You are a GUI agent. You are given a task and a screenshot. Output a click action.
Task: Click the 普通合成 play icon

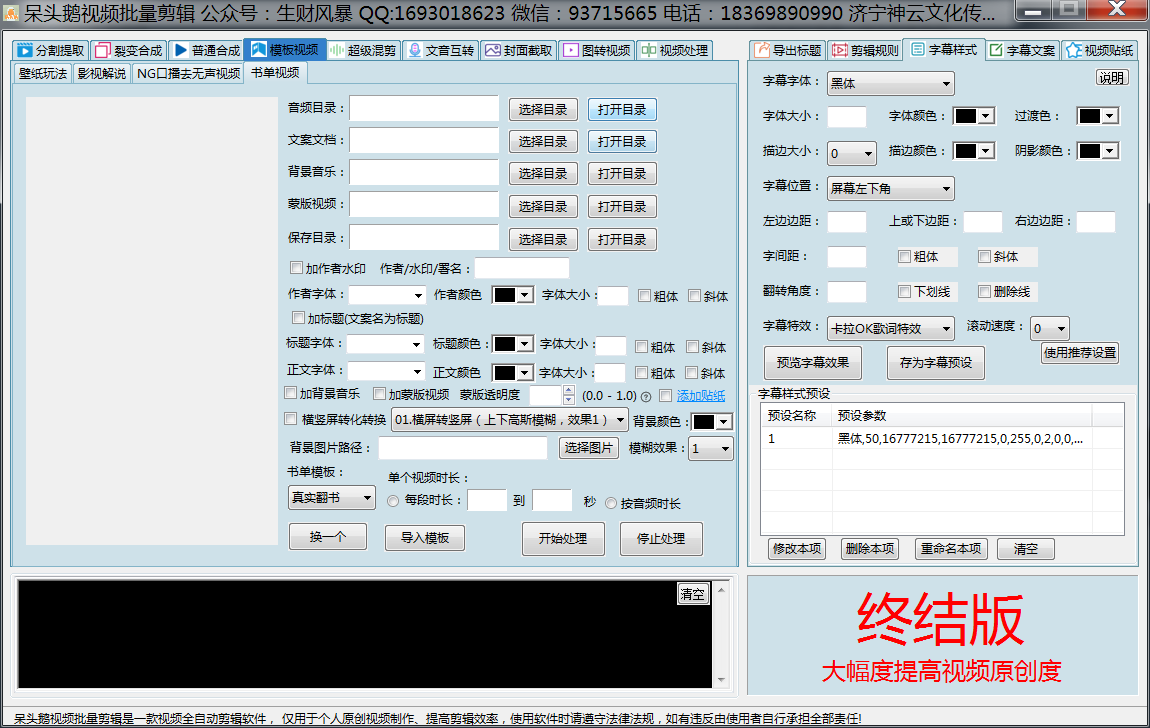pos(180,50)
